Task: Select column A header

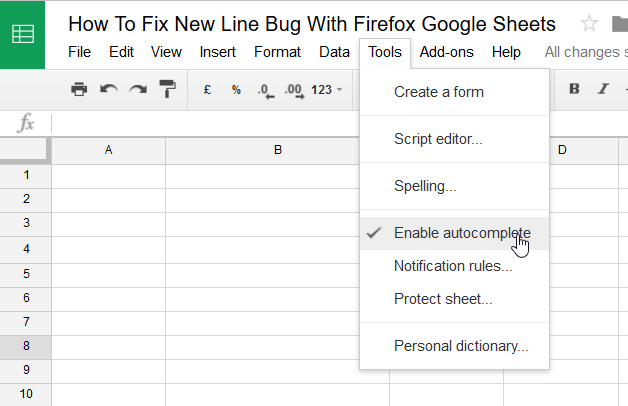Action: tap(108, 151)
